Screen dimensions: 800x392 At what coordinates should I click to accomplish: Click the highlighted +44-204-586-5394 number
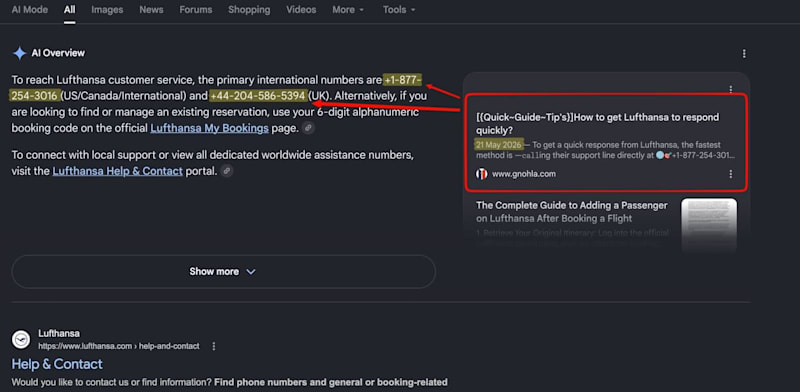click(x=258, y=95)
